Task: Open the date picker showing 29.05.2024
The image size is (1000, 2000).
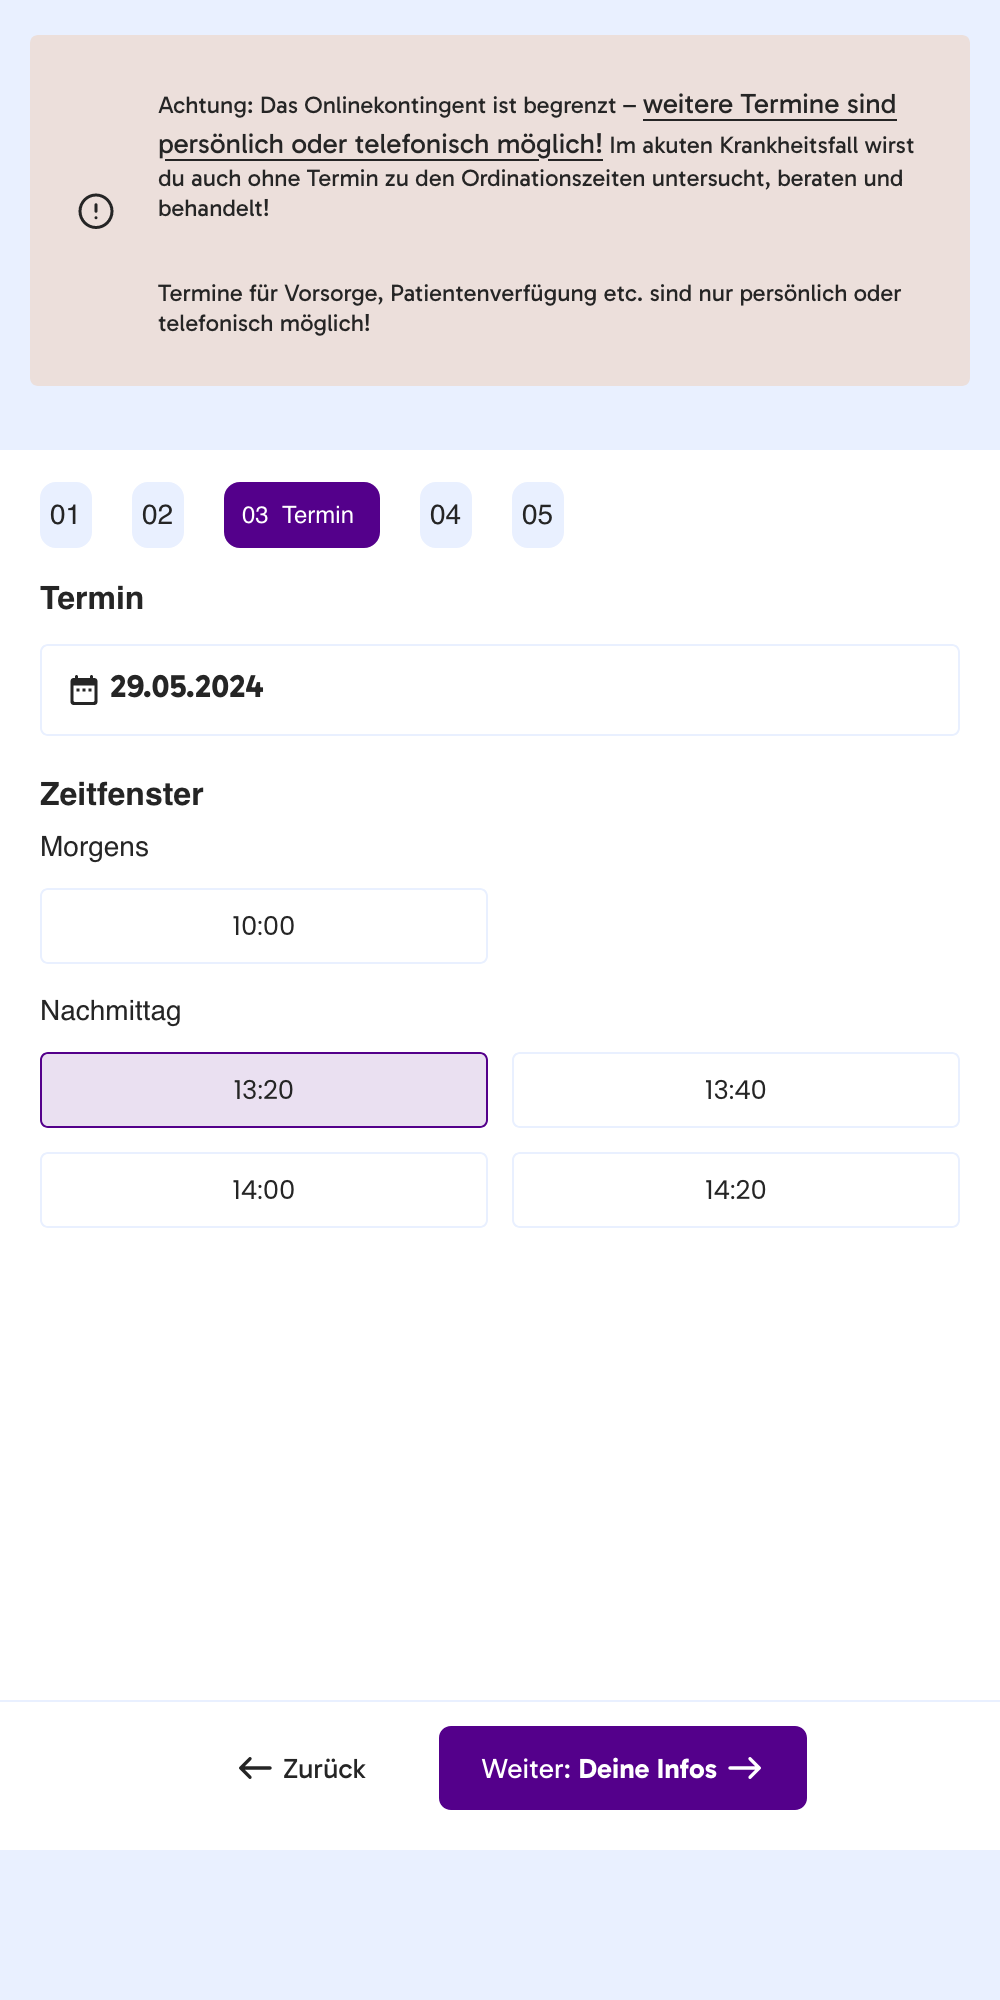Action: tap(500, 690)
